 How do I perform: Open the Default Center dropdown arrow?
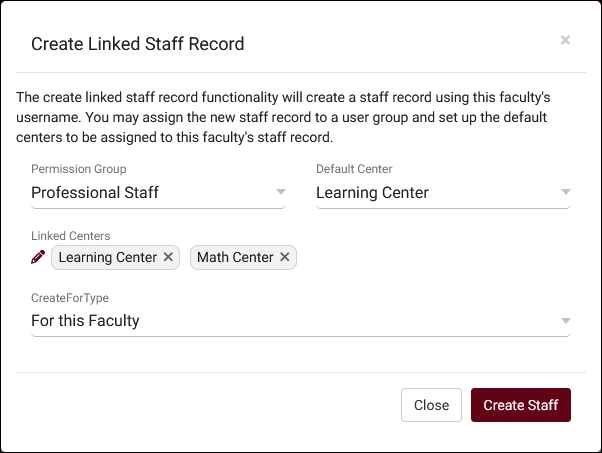(565, 192)
